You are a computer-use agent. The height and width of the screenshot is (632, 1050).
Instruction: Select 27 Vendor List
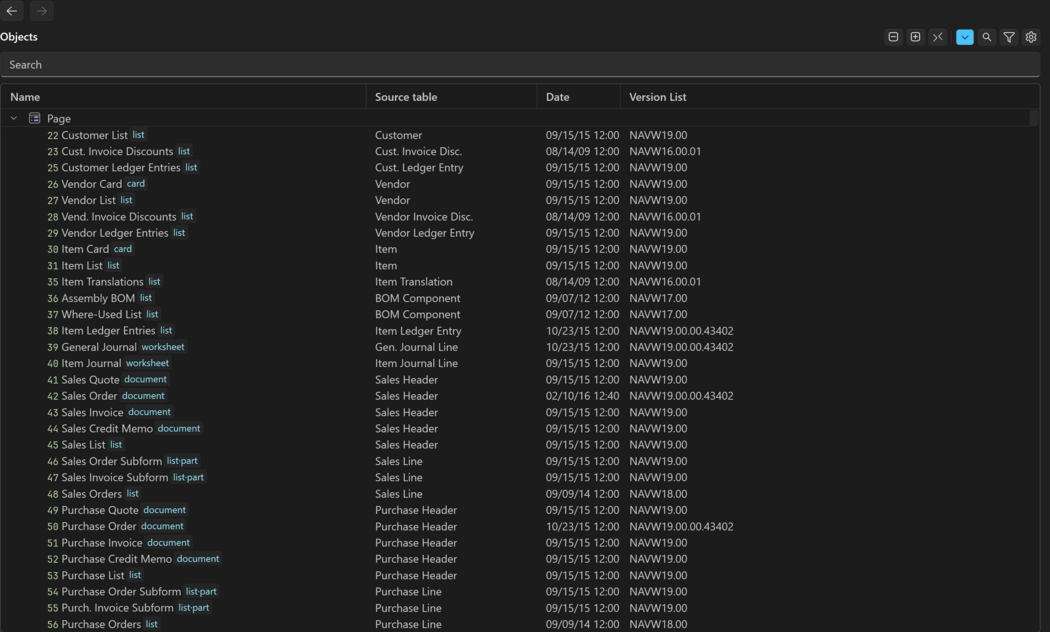click(x=81, y=200)
